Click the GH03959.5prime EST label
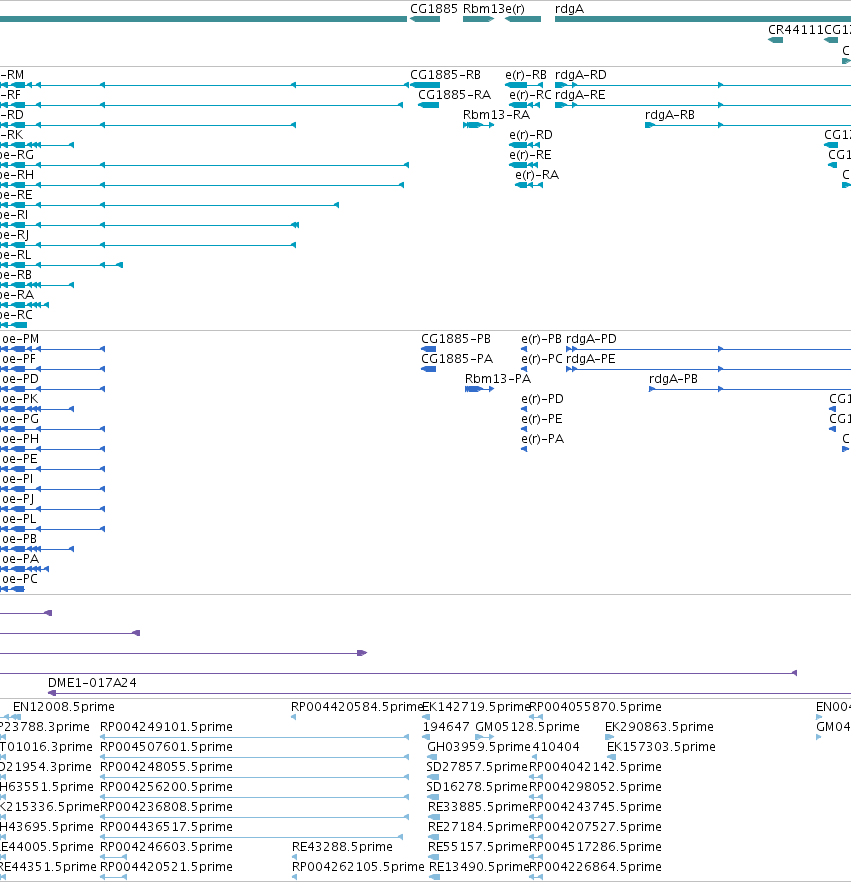 (x=479, y=746)
